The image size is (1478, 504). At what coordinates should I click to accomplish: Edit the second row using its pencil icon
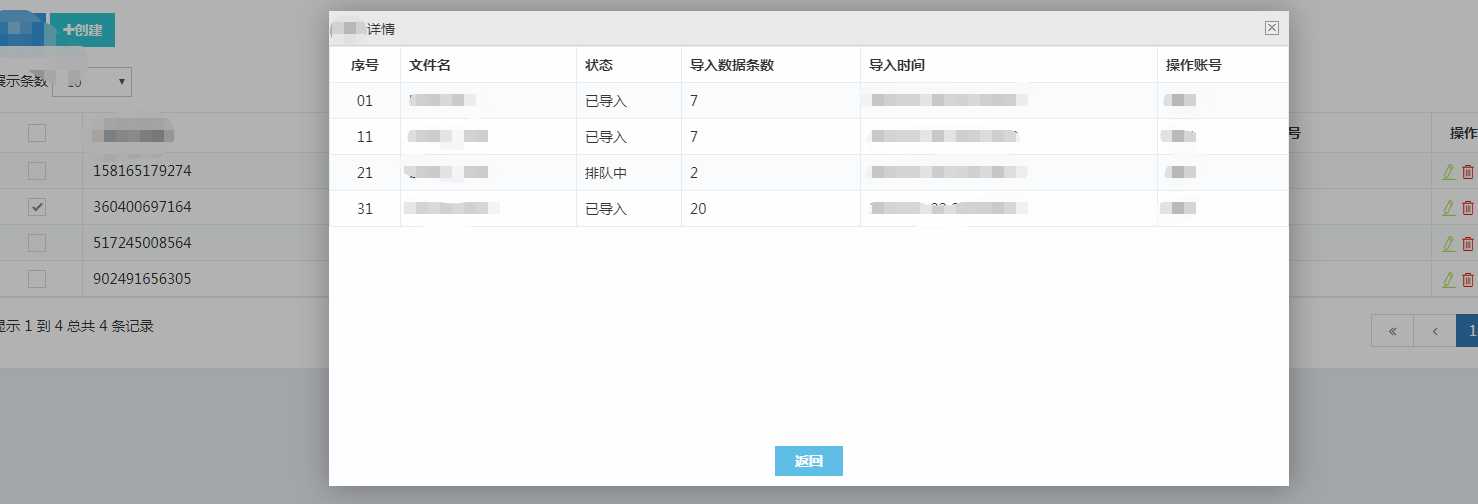pos(1448,208)
